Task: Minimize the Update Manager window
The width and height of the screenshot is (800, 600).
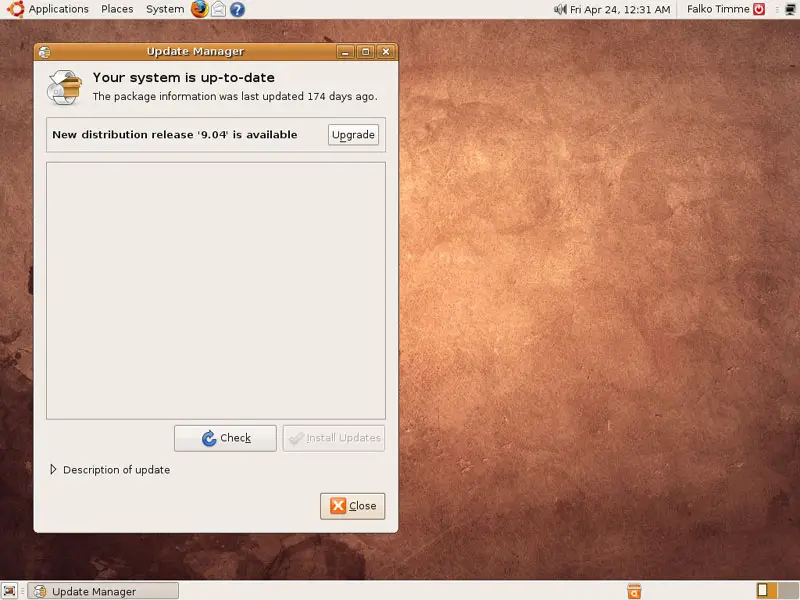Action: (345, 52)
